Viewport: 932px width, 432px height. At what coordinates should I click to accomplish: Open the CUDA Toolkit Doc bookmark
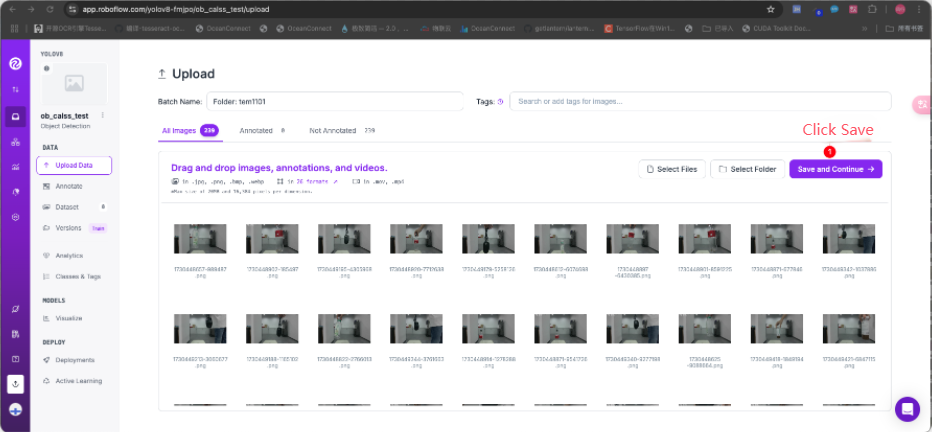coord(776,28)
